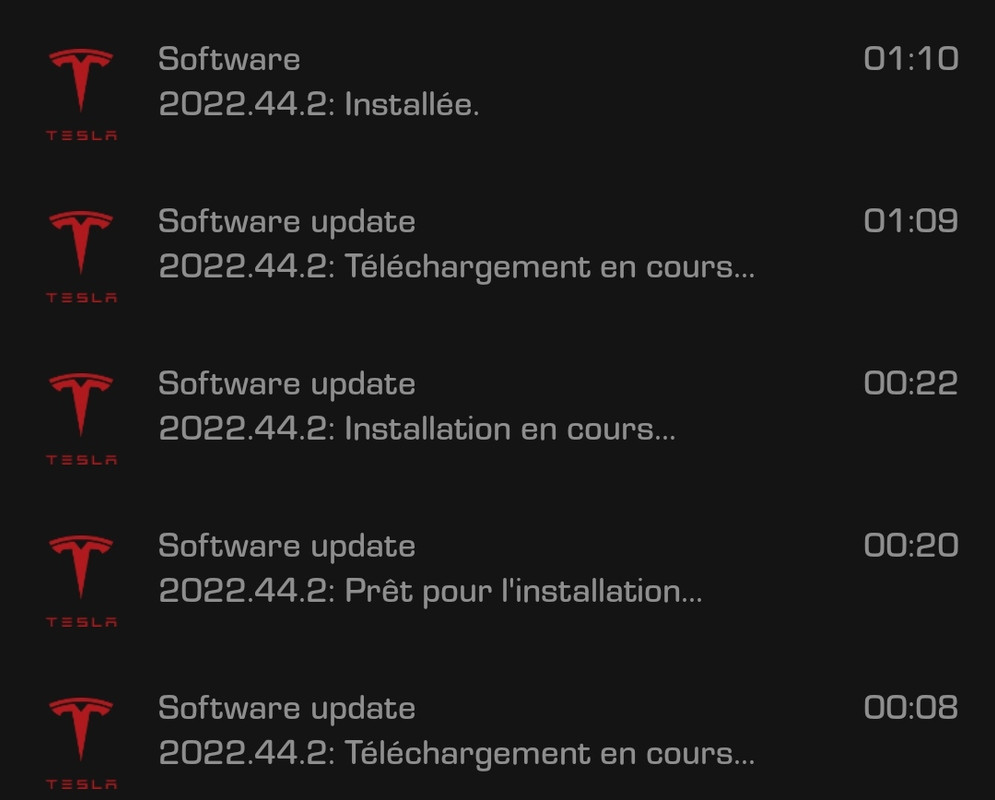Click the 01:10 timestamp
This screenshot has height=800, width=995.
pyautogui.click(x=911, y=58)
